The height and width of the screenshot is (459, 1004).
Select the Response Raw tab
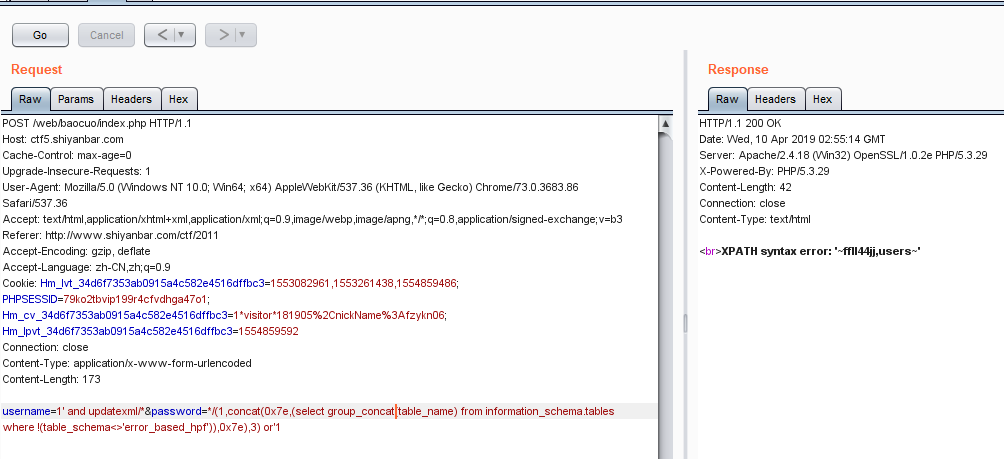(x=727, y=99)
